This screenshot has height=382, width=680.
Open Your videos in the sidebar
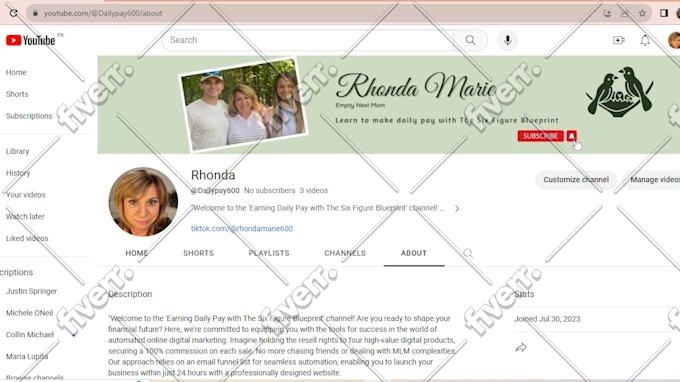[x=25, y=195]
